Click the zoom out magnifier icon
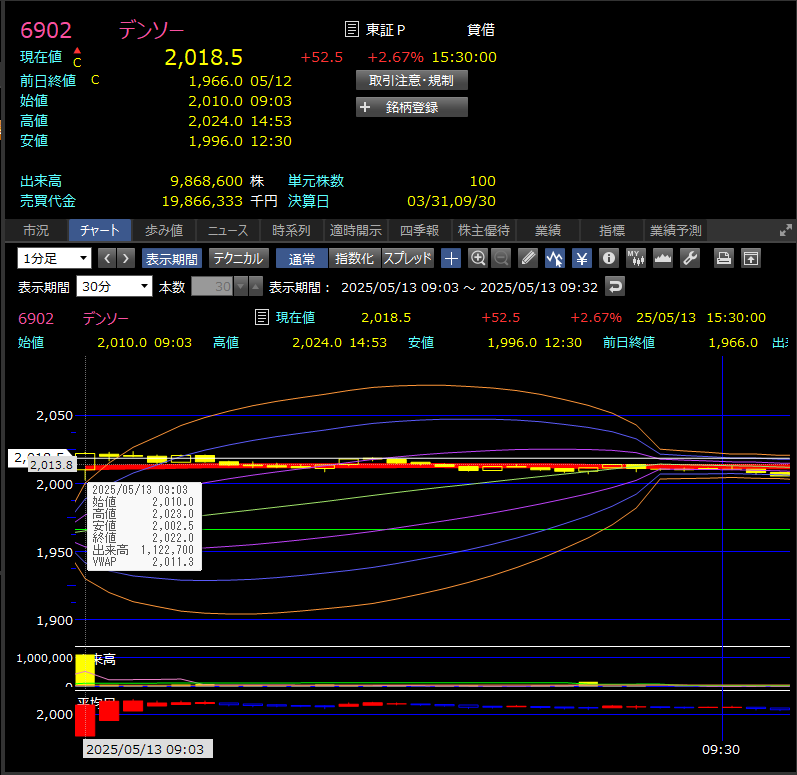The width and height of the screenshot is (797, 775). pyautogui.click(x=501, y=258)
